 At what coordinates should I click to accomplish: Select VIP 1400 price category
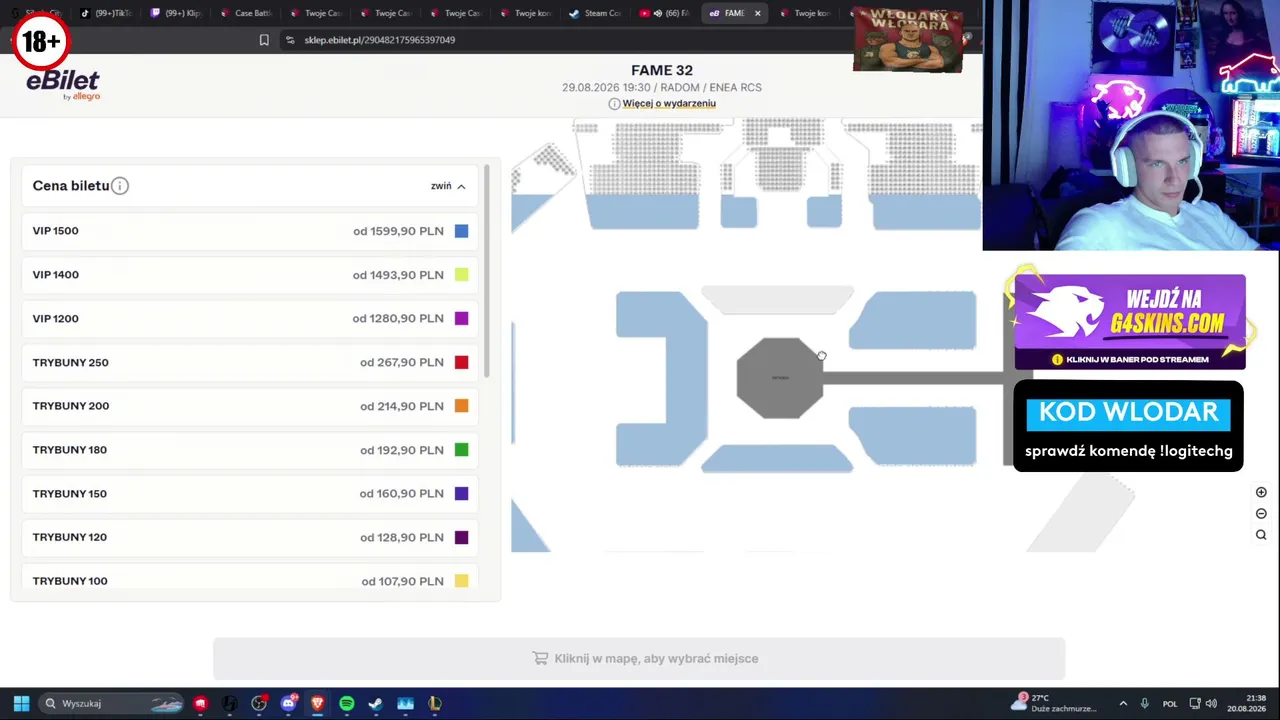pos(250,275)
